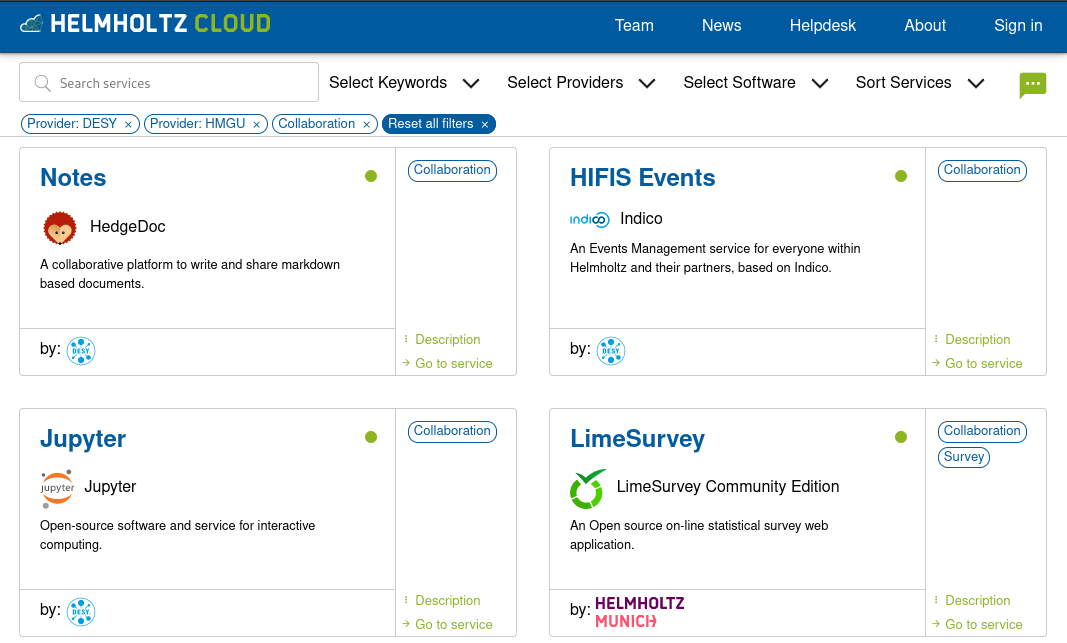1067x643 pixels.
Task: Go to service for LimeSurvey
Action: point(983,625)
